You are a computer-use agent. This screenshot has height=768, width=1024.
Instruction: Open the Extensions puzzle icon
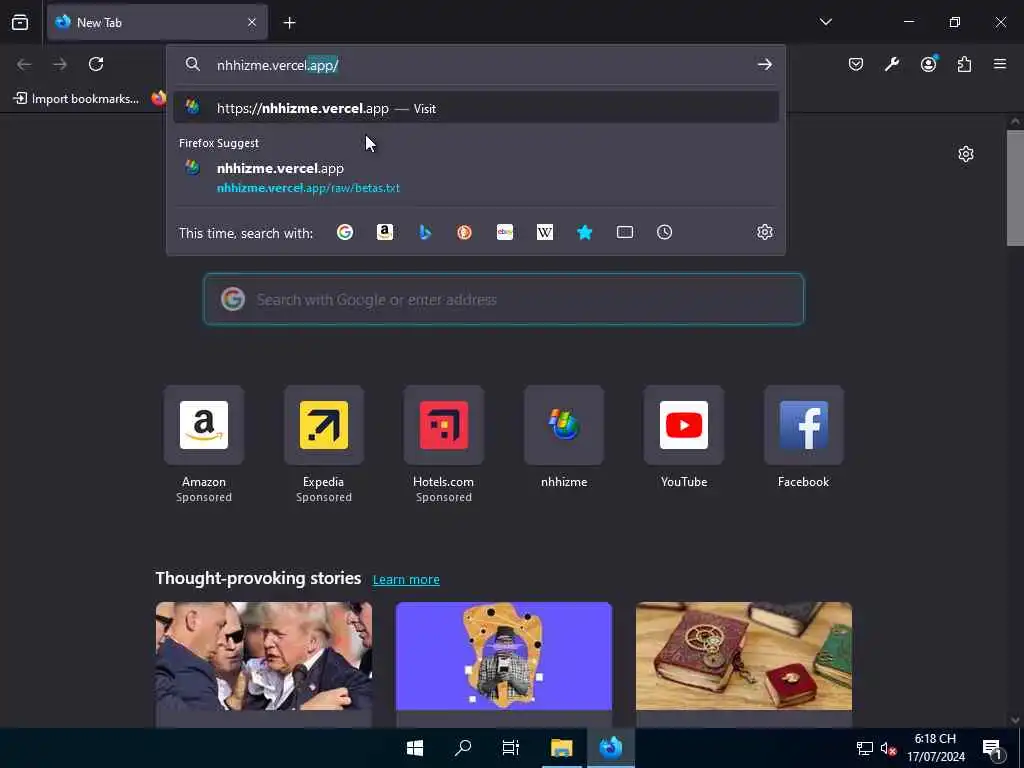click(964, 64)
